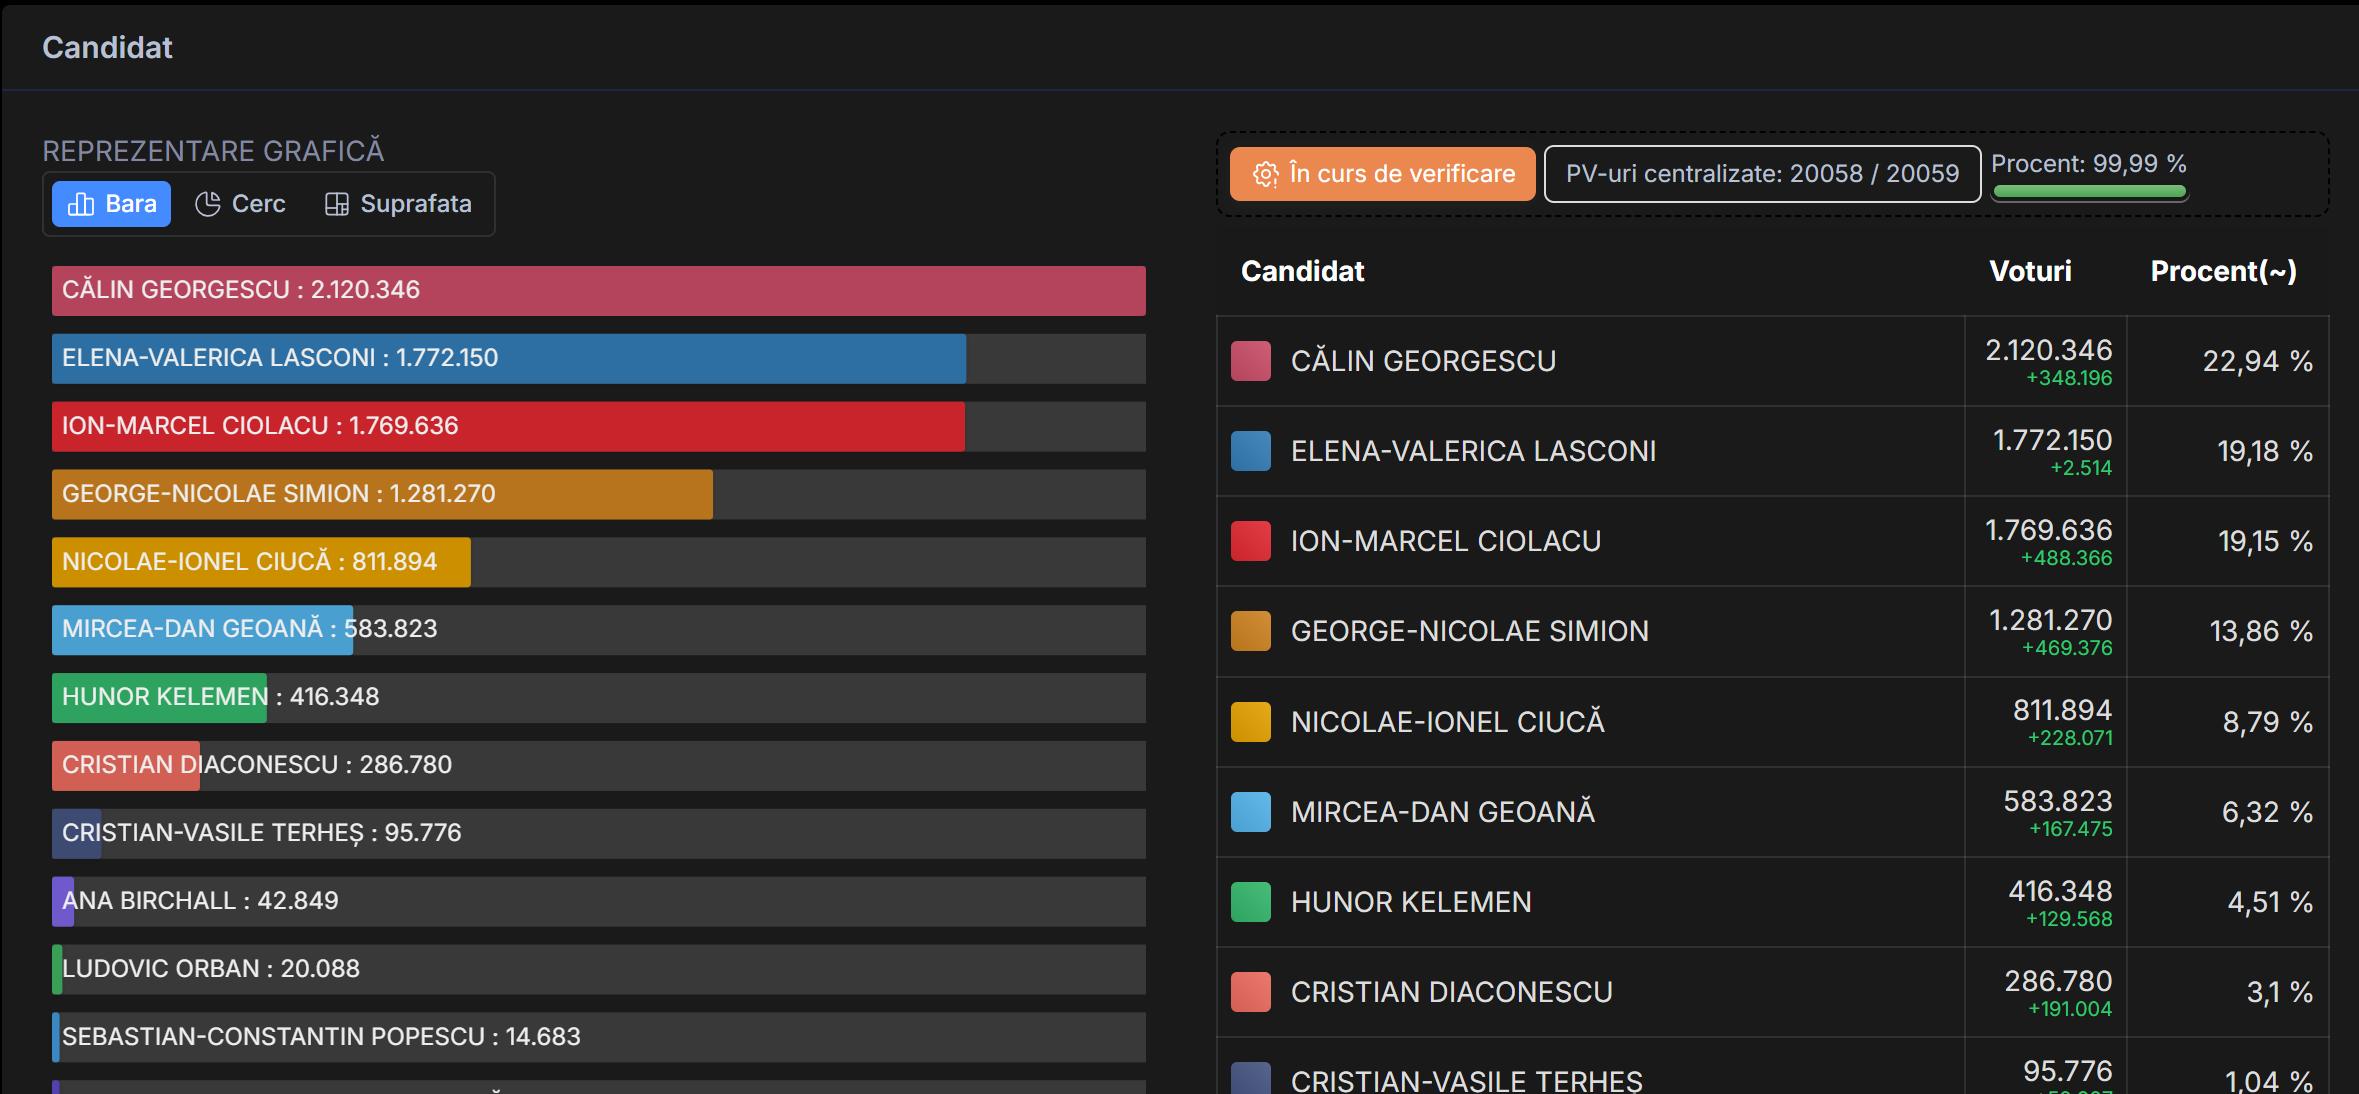
Task: Click the Procent(~) column header
Action: click(2223, 271)
